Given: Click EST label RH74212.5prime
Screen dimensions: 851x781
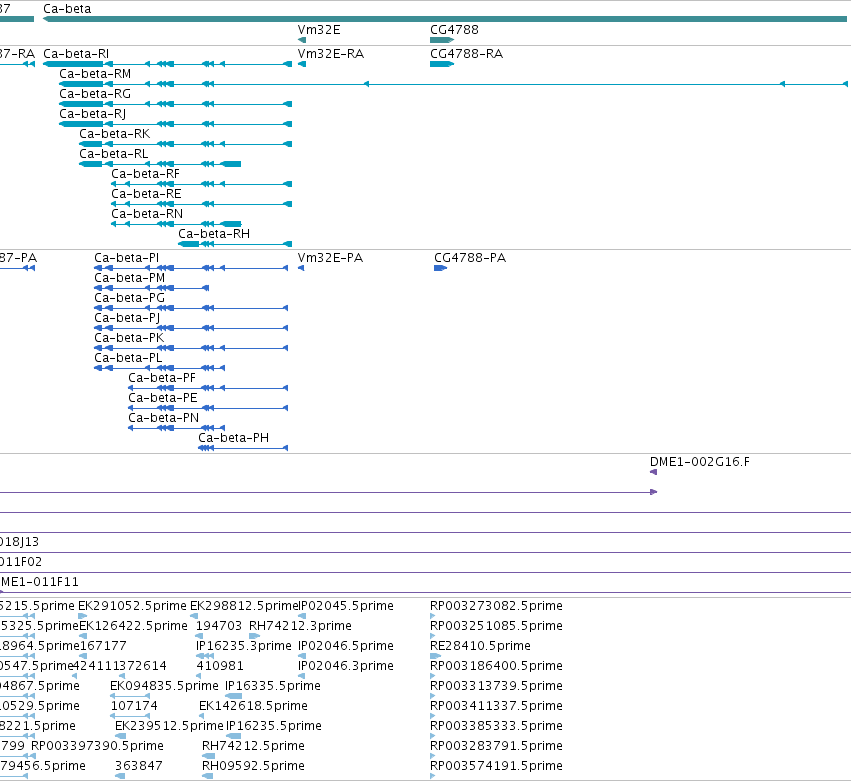Looking at the screenshot, I should (x=253, y=746).
